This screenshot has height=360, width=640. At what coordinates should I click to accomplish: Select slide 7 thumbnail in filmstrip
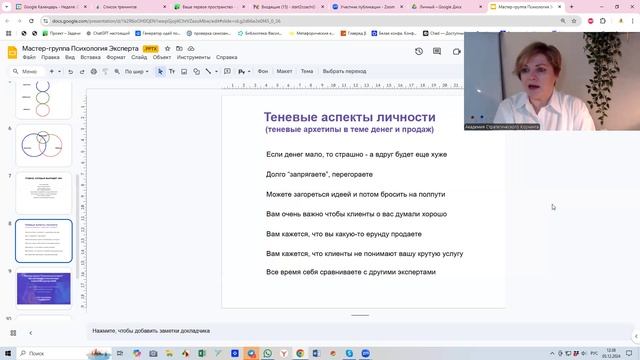(x=44, y=193)
